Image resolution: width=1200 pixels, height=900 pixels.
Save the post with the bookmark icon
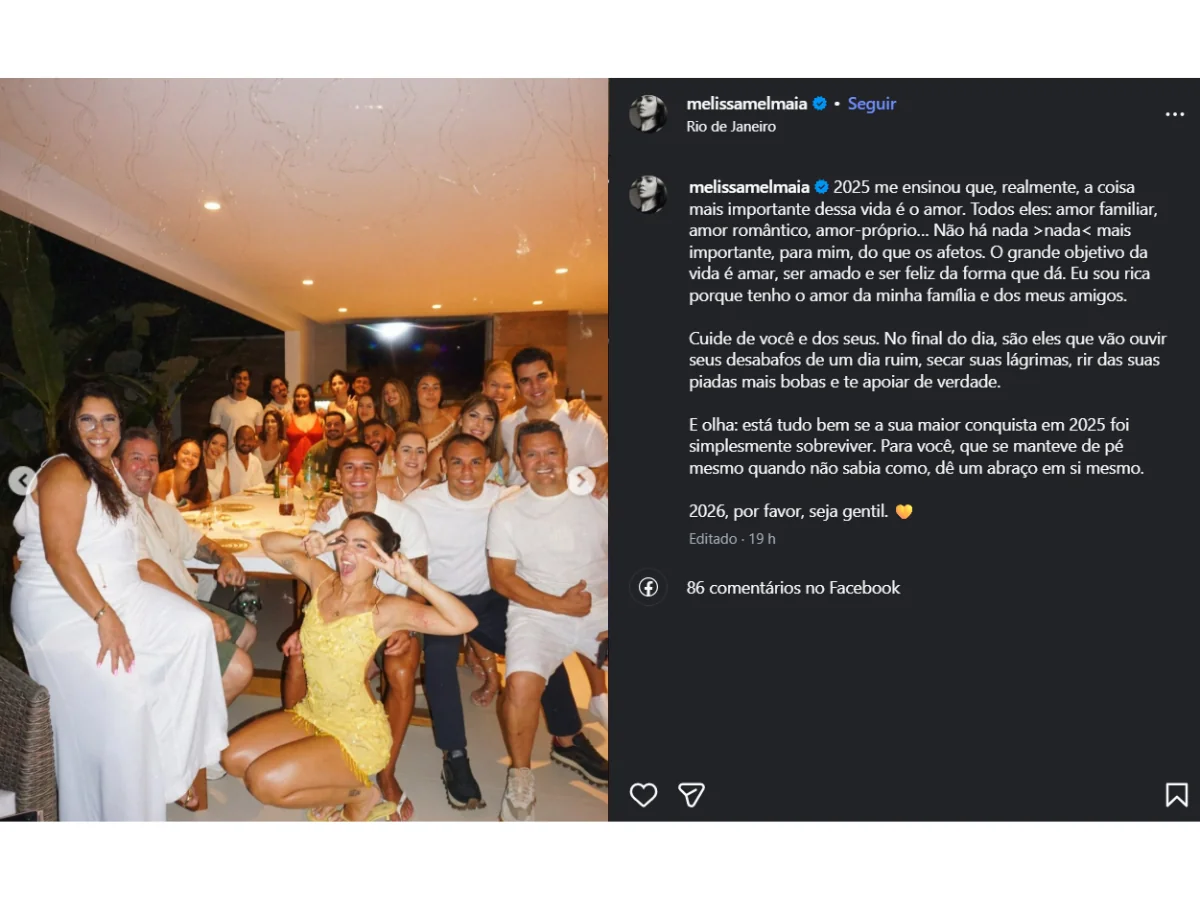tap(1177, 795)
